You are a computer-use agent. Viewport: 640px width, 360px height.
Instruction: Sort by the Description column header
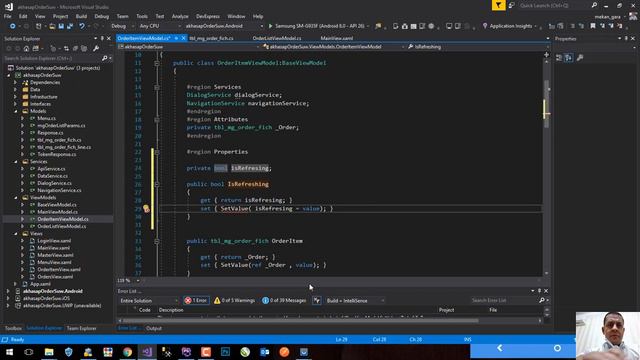171,310
